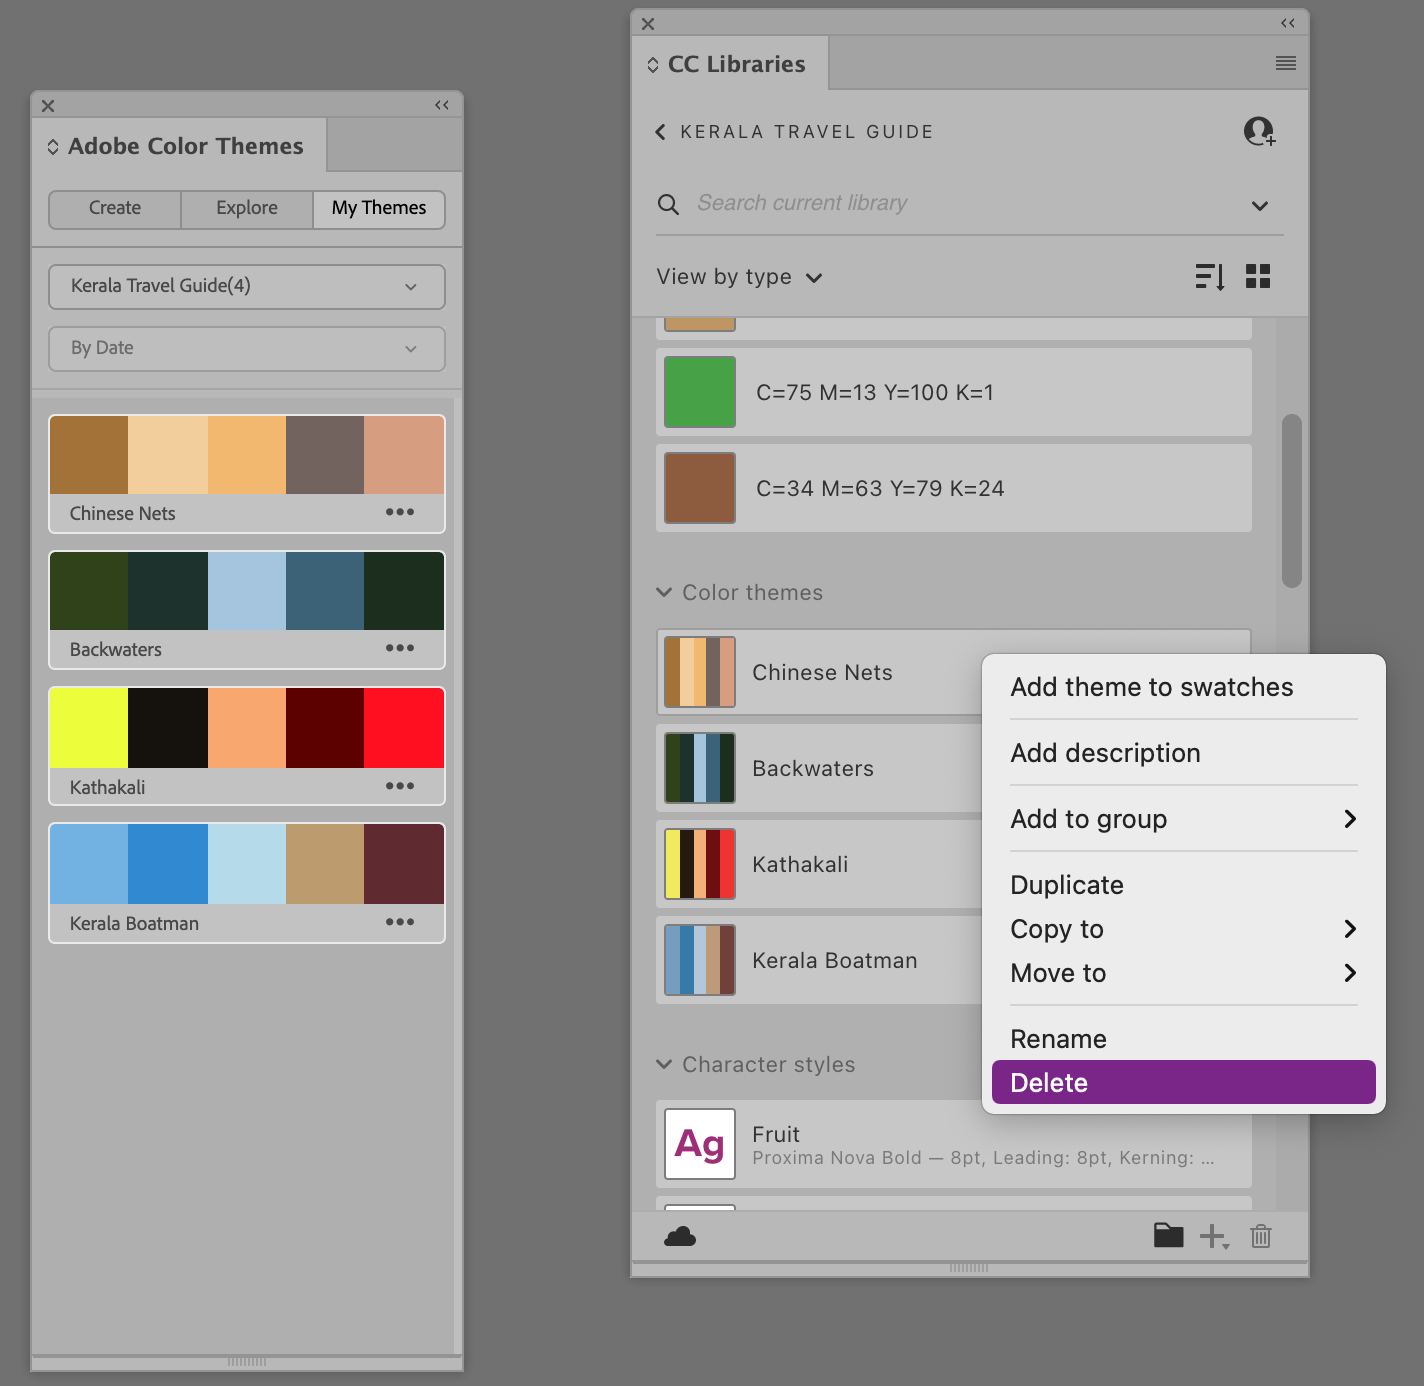Close the Adobe Color Themes panel
Screen dimensions: 1424x1386
pos(48,105)
